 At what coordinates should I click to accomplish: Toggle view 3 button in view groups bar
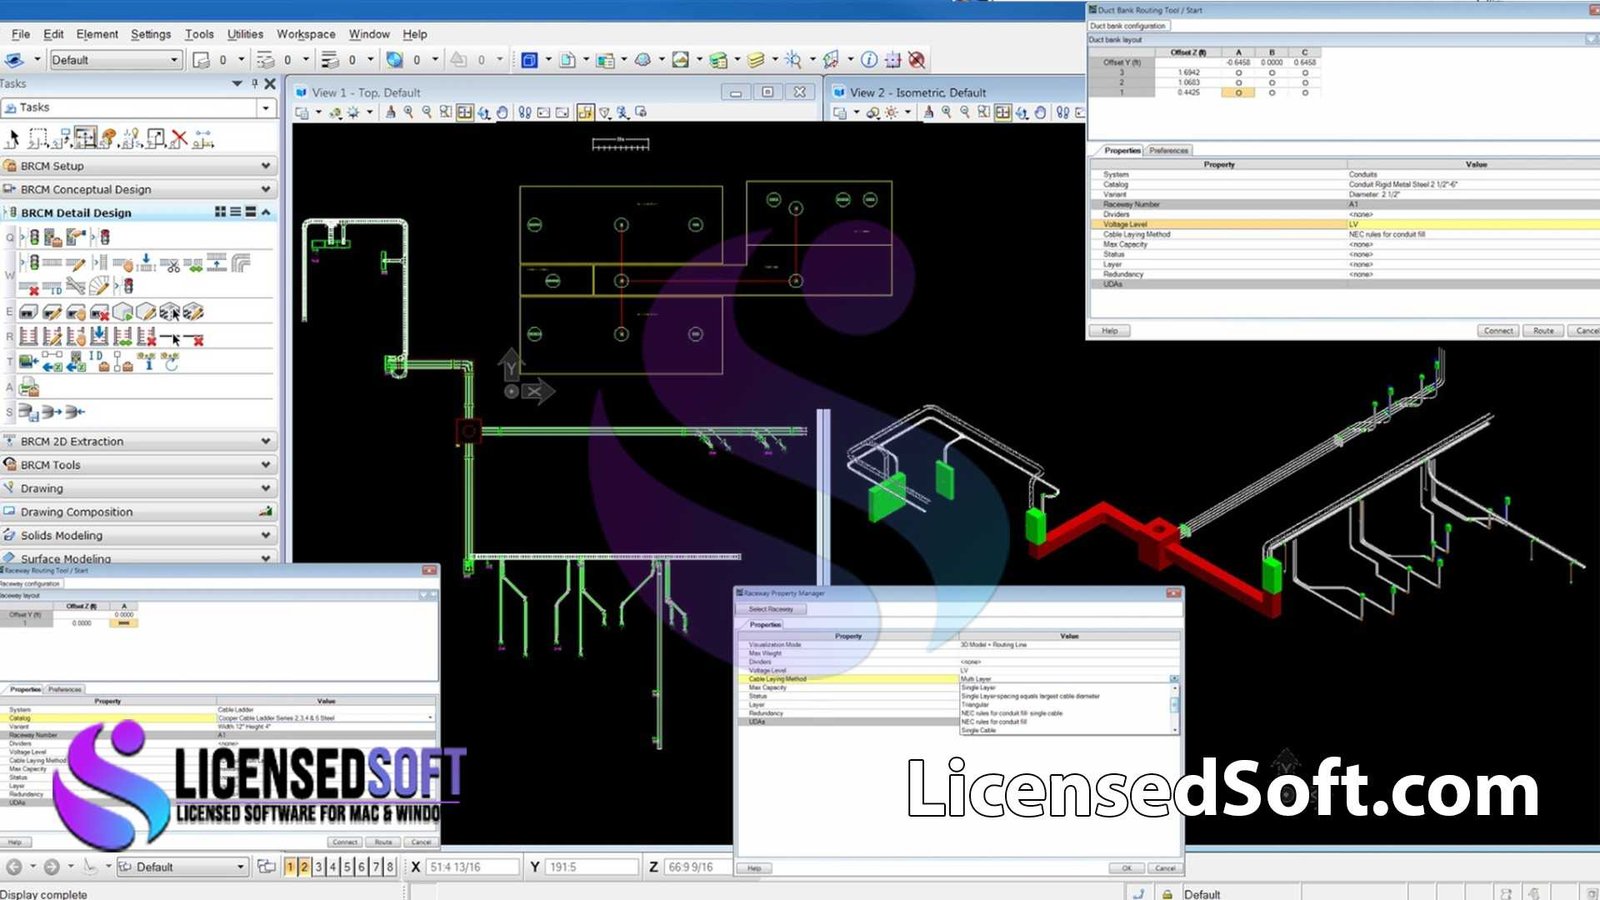(318, 867)
